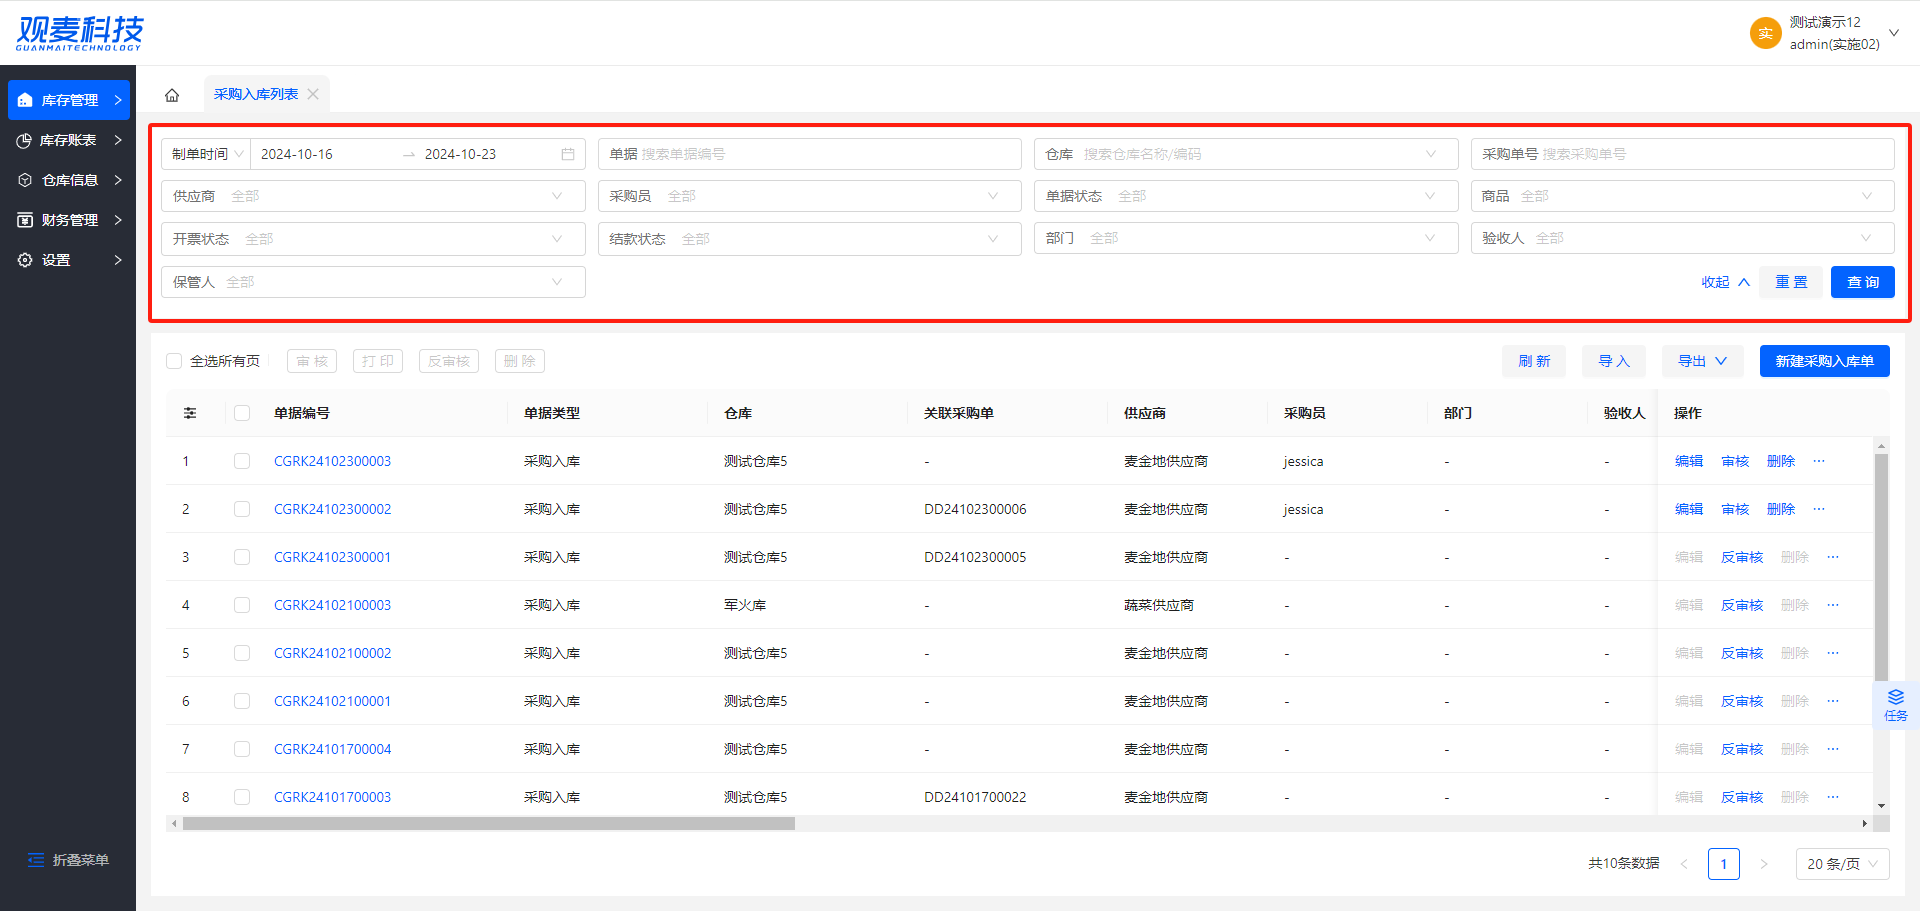Click the 折叠菜单 collapse icon
The width and height of the screenshot is (1920, 911).
36,860
